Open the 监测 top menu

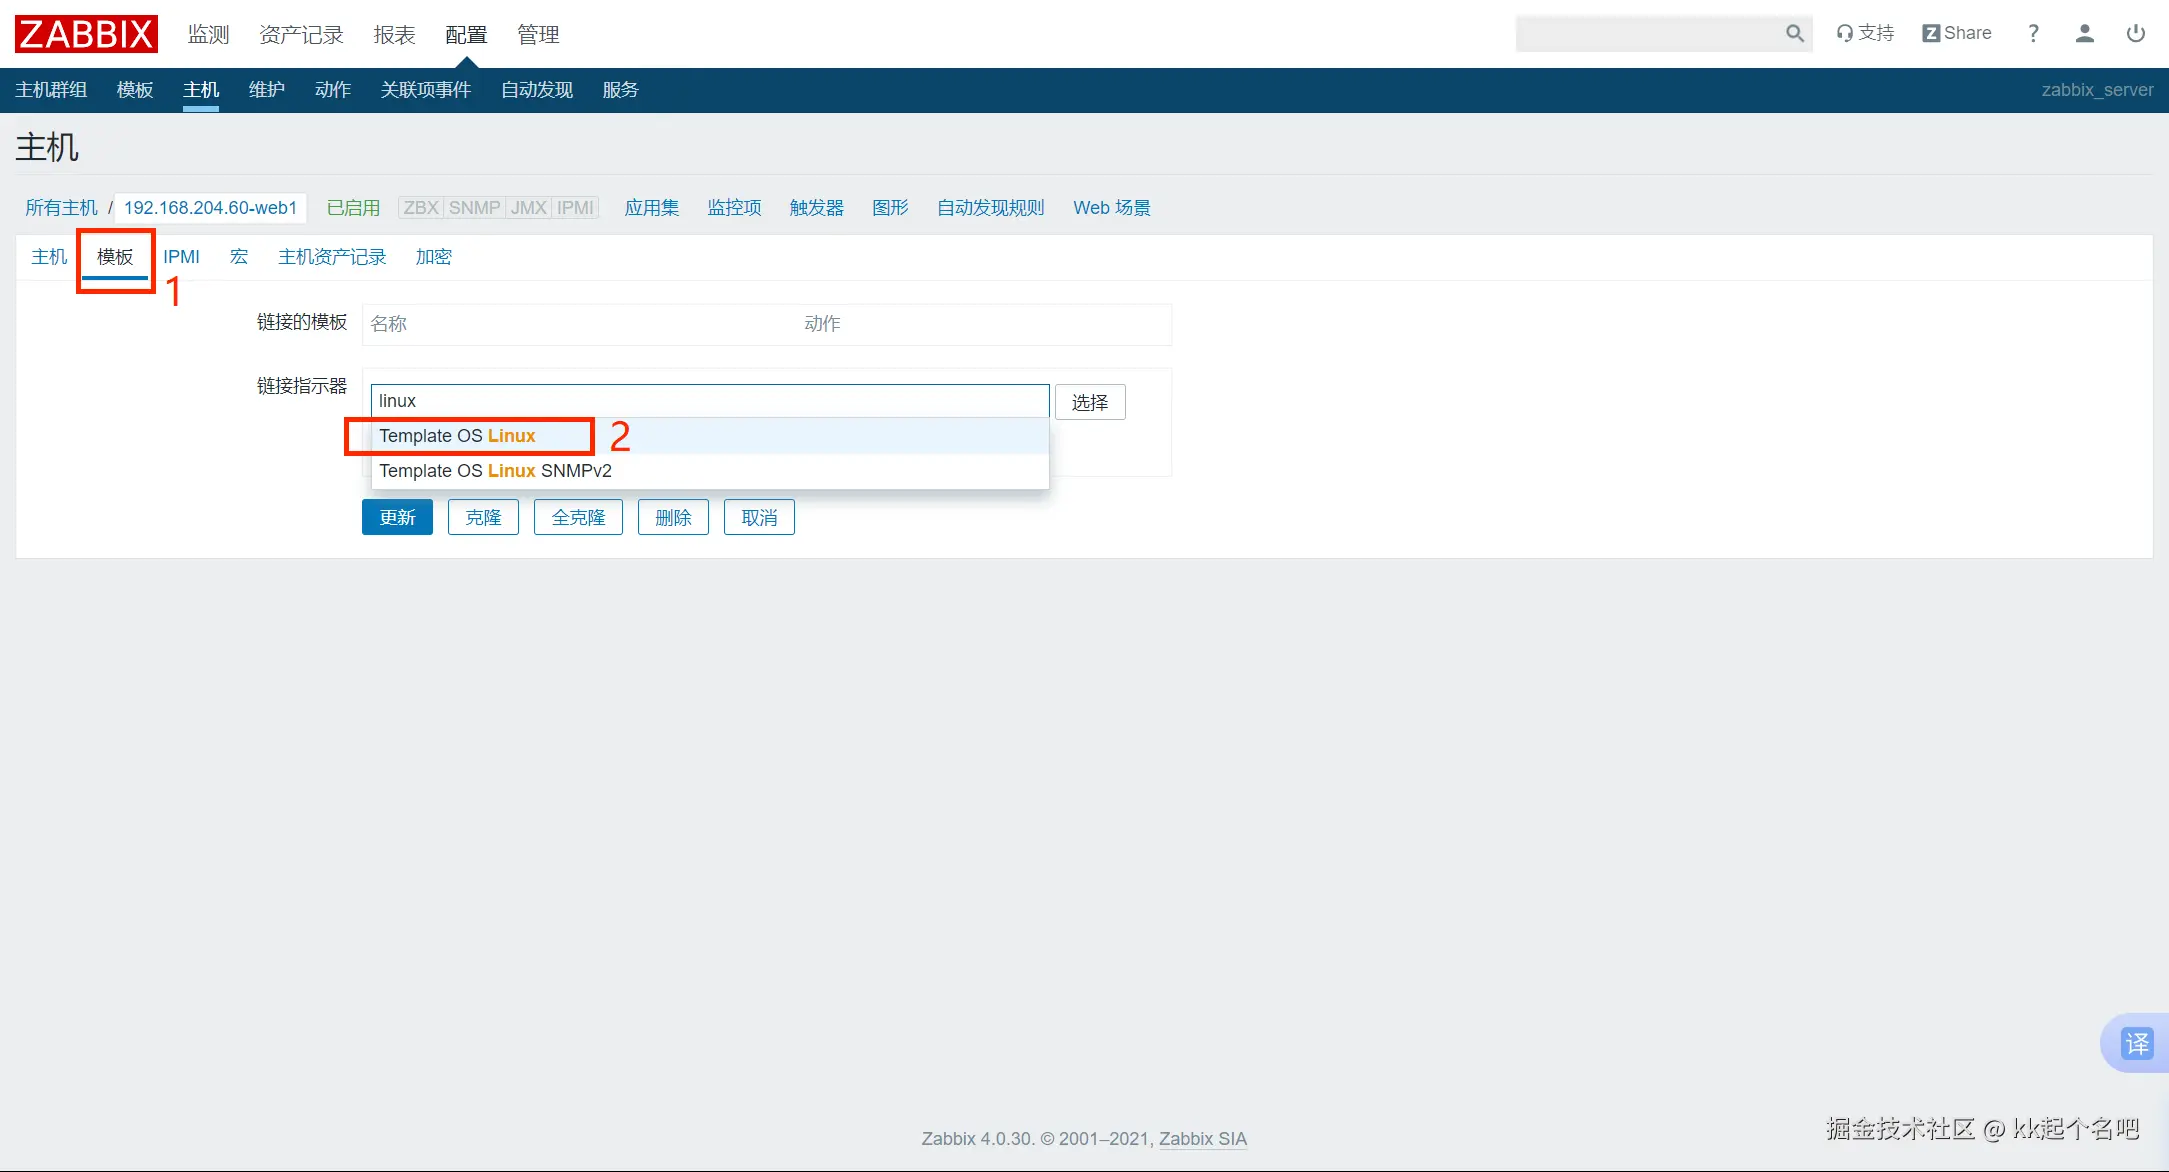[x=208, y=35]
